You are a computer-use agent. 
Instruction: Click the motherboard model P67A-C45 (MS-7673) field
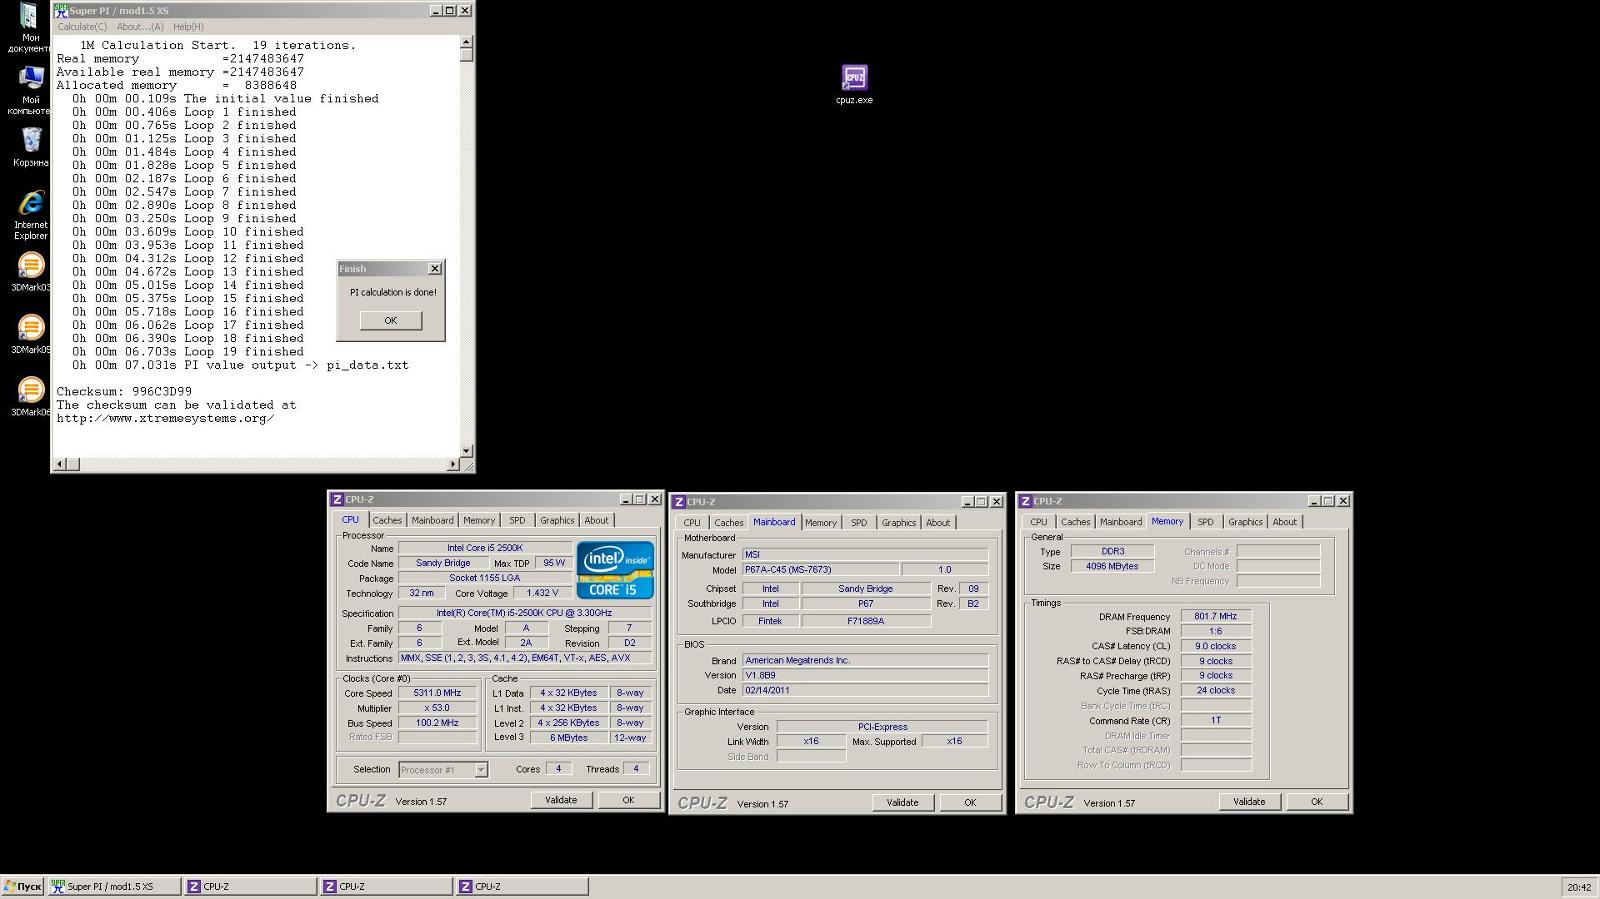tap(820, 569)
